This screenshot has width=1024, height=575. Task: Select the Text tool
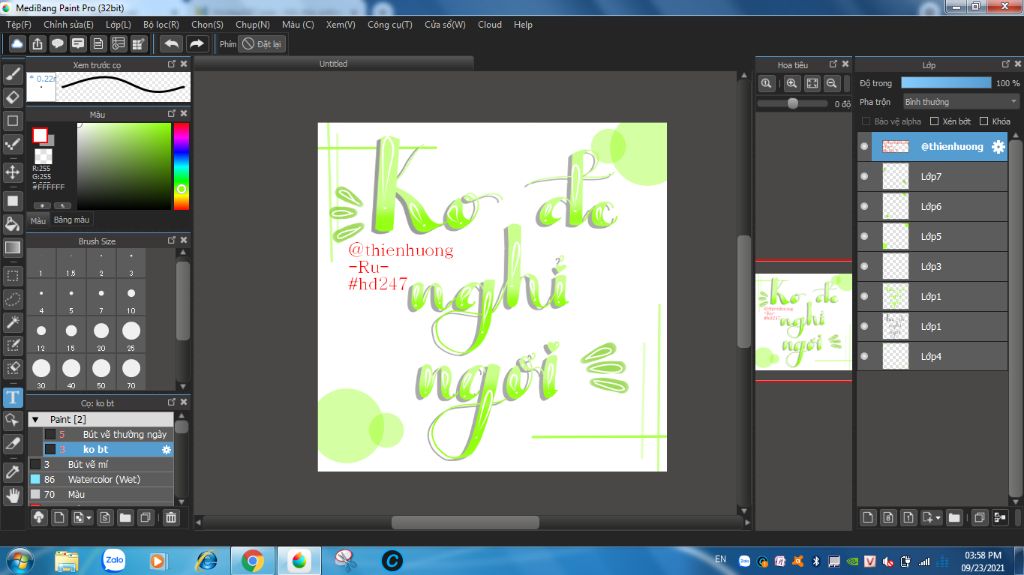12,397
